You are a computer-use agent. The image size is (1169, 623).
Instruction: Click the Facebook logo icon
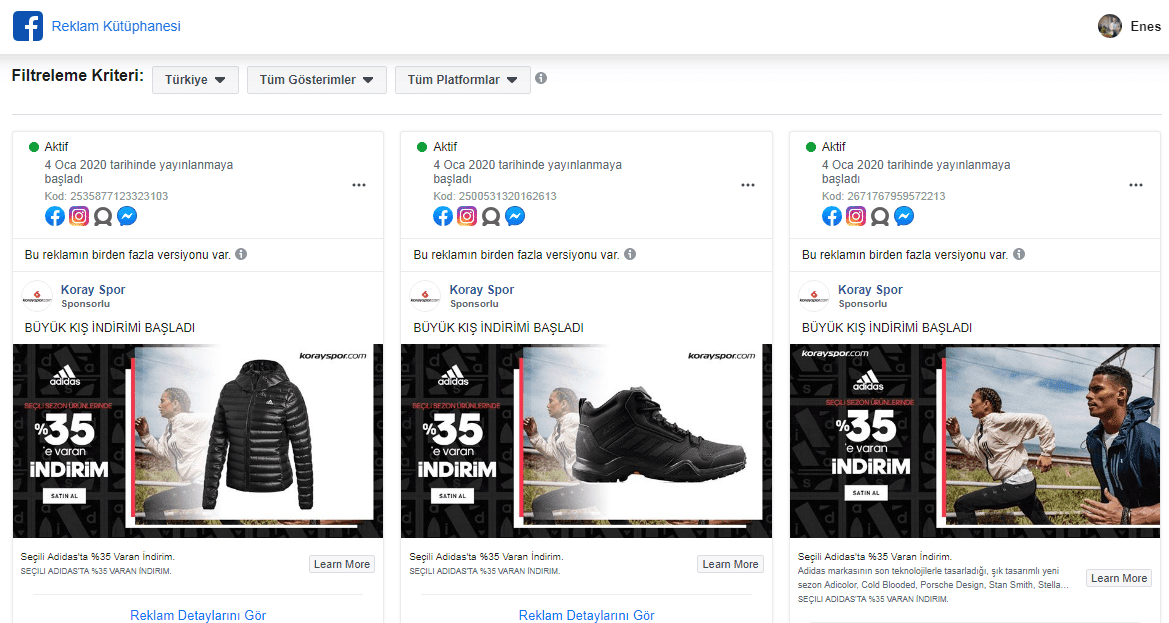pos(27,26)
